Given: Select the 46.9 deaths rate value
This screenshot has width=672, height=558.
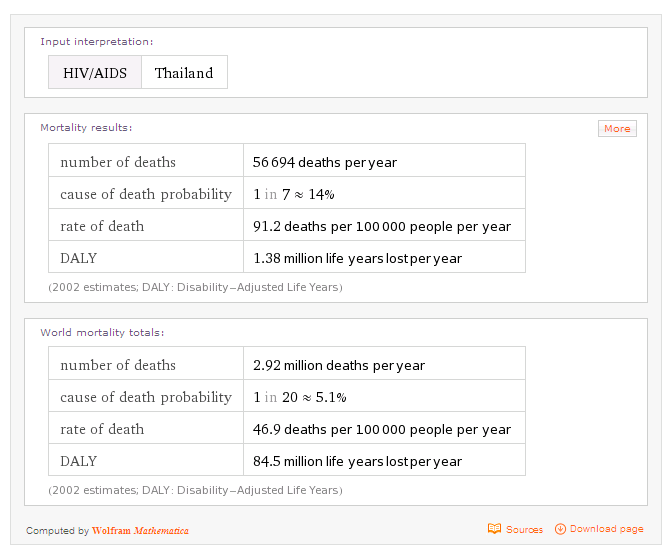Looking at the screenshot, I should point(382,429).
